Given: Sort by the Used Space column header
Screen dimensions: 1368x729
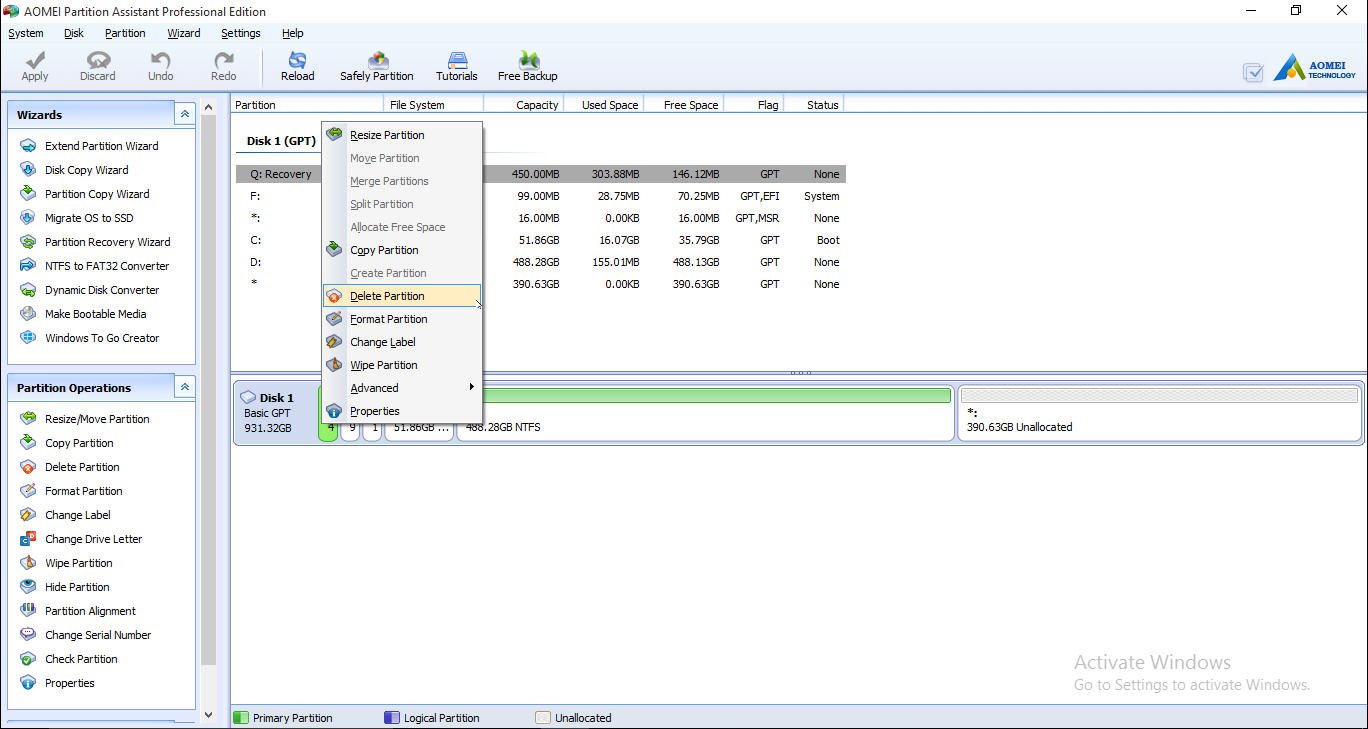Looking at the screenshot, I should click(604, 105).
